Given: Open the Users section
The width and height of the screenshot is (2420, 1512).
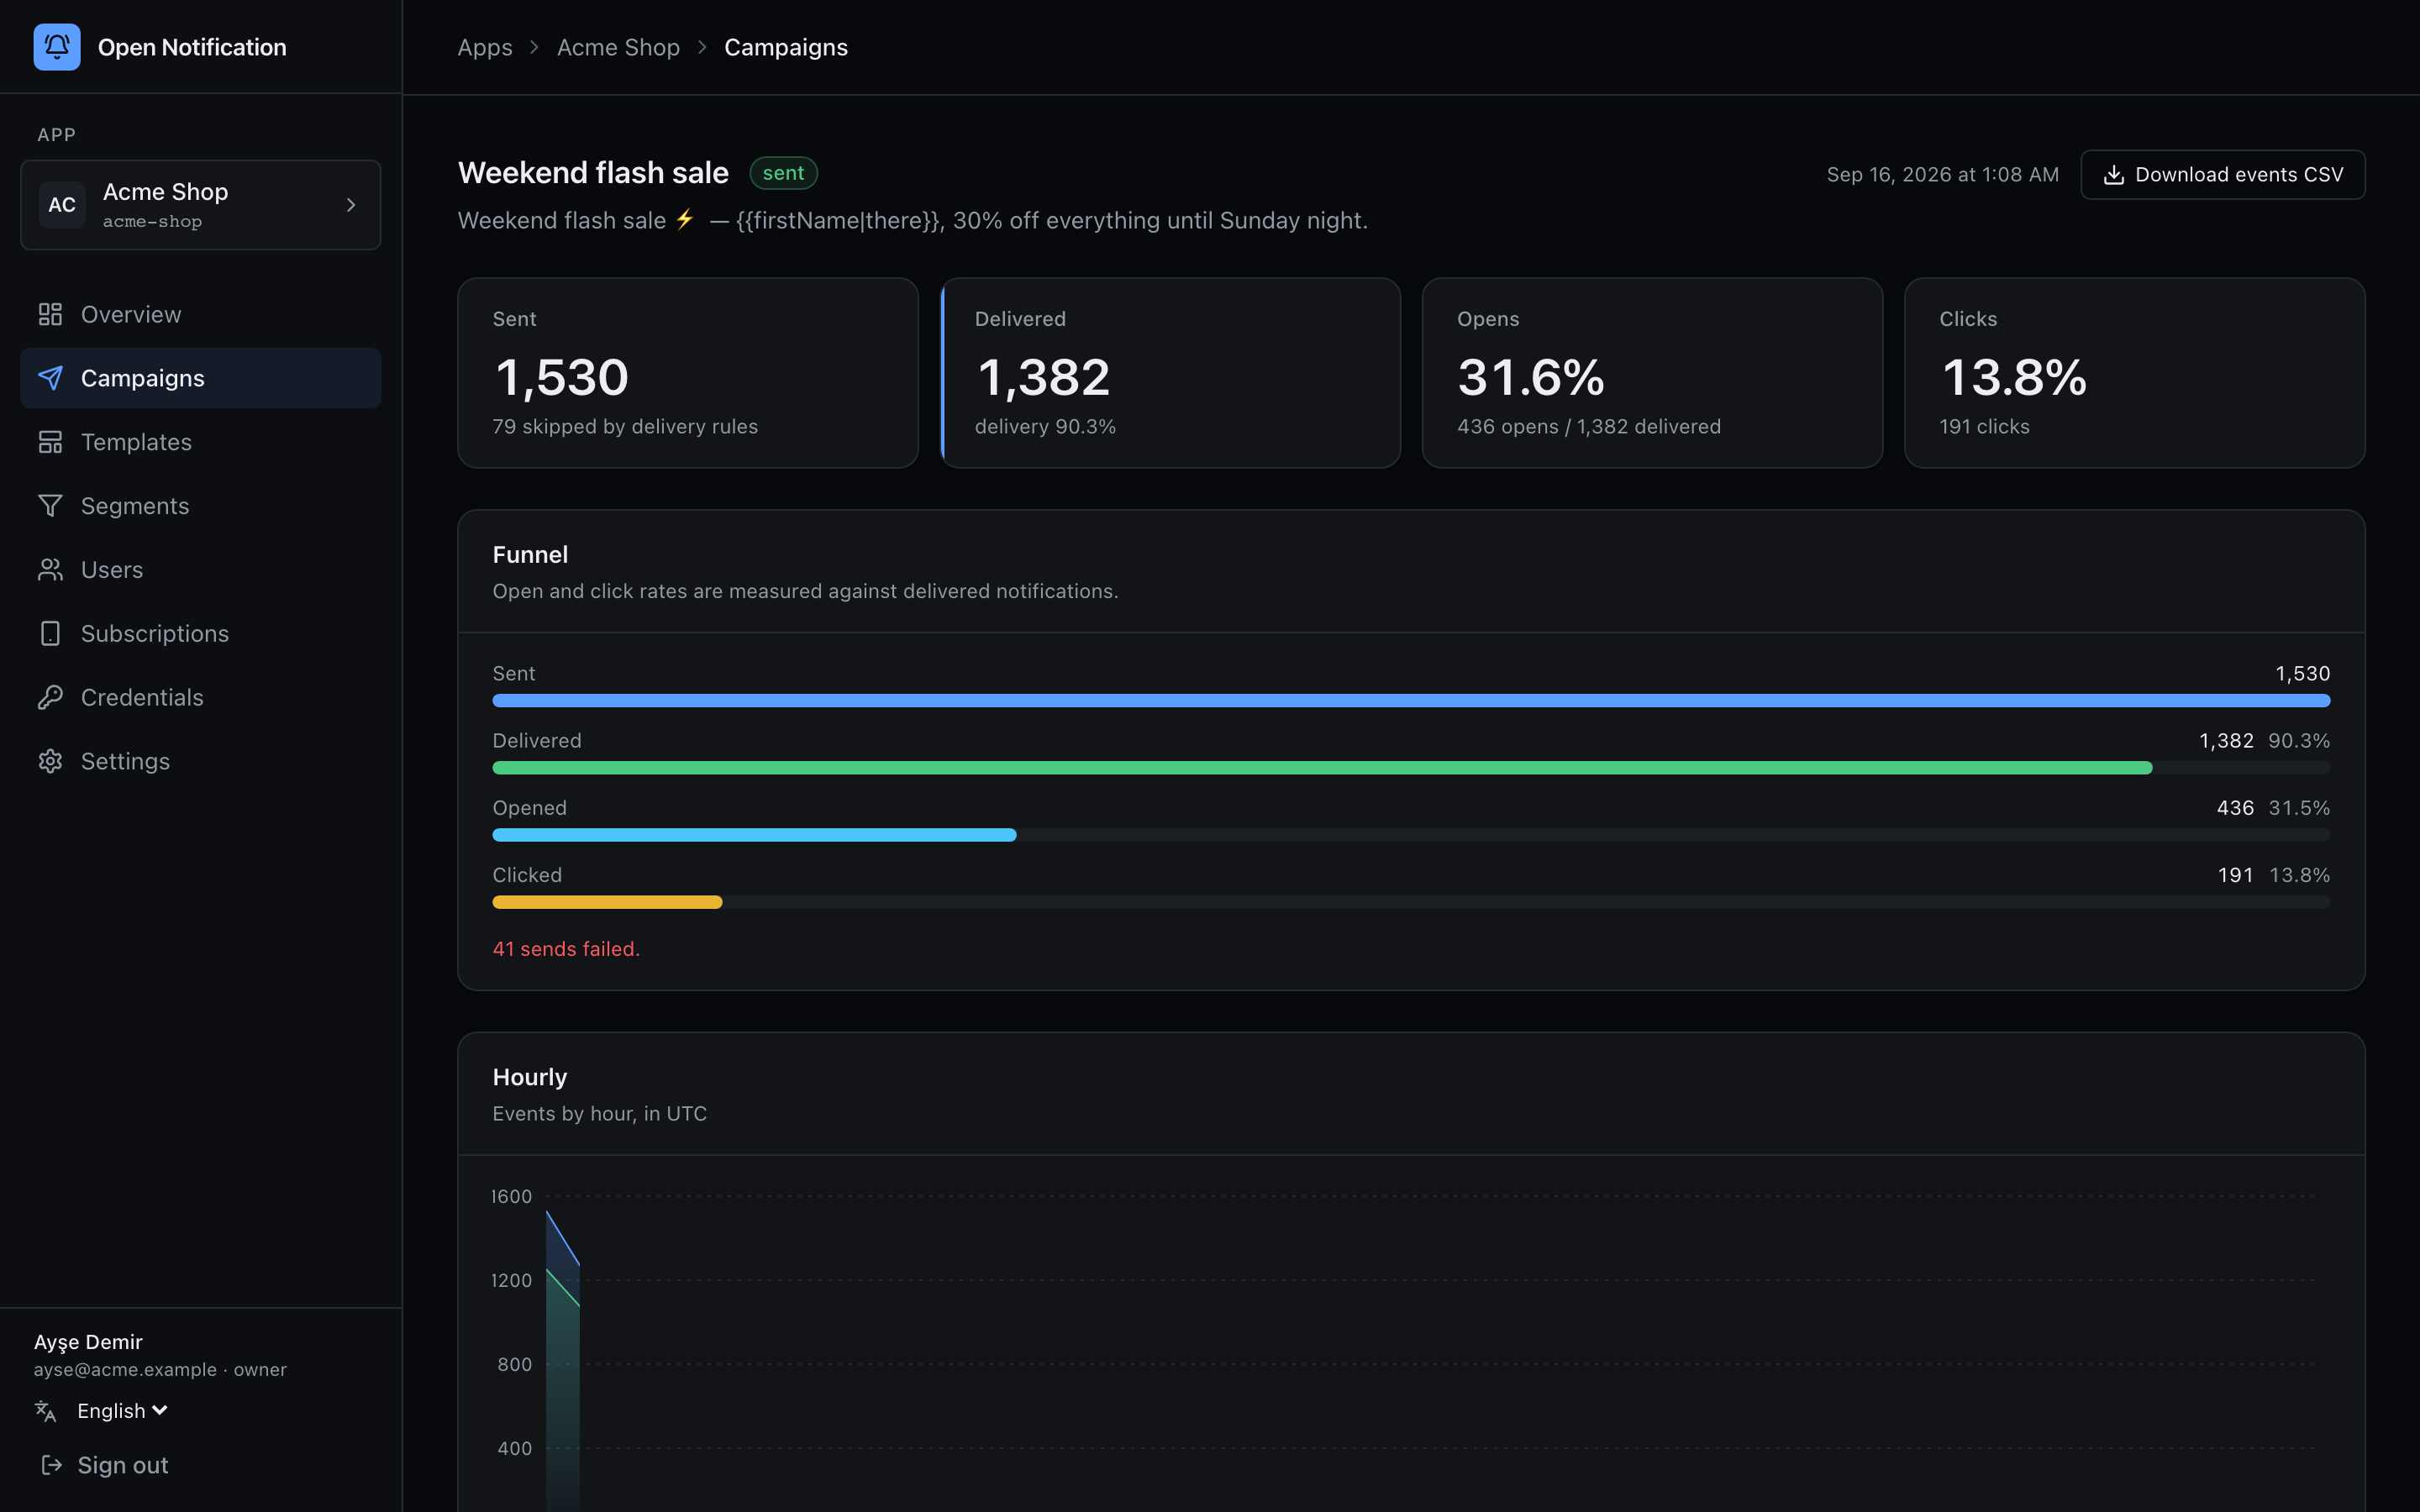Looking at the screenshot, I should pyautogui.click(x=201, y=570).
